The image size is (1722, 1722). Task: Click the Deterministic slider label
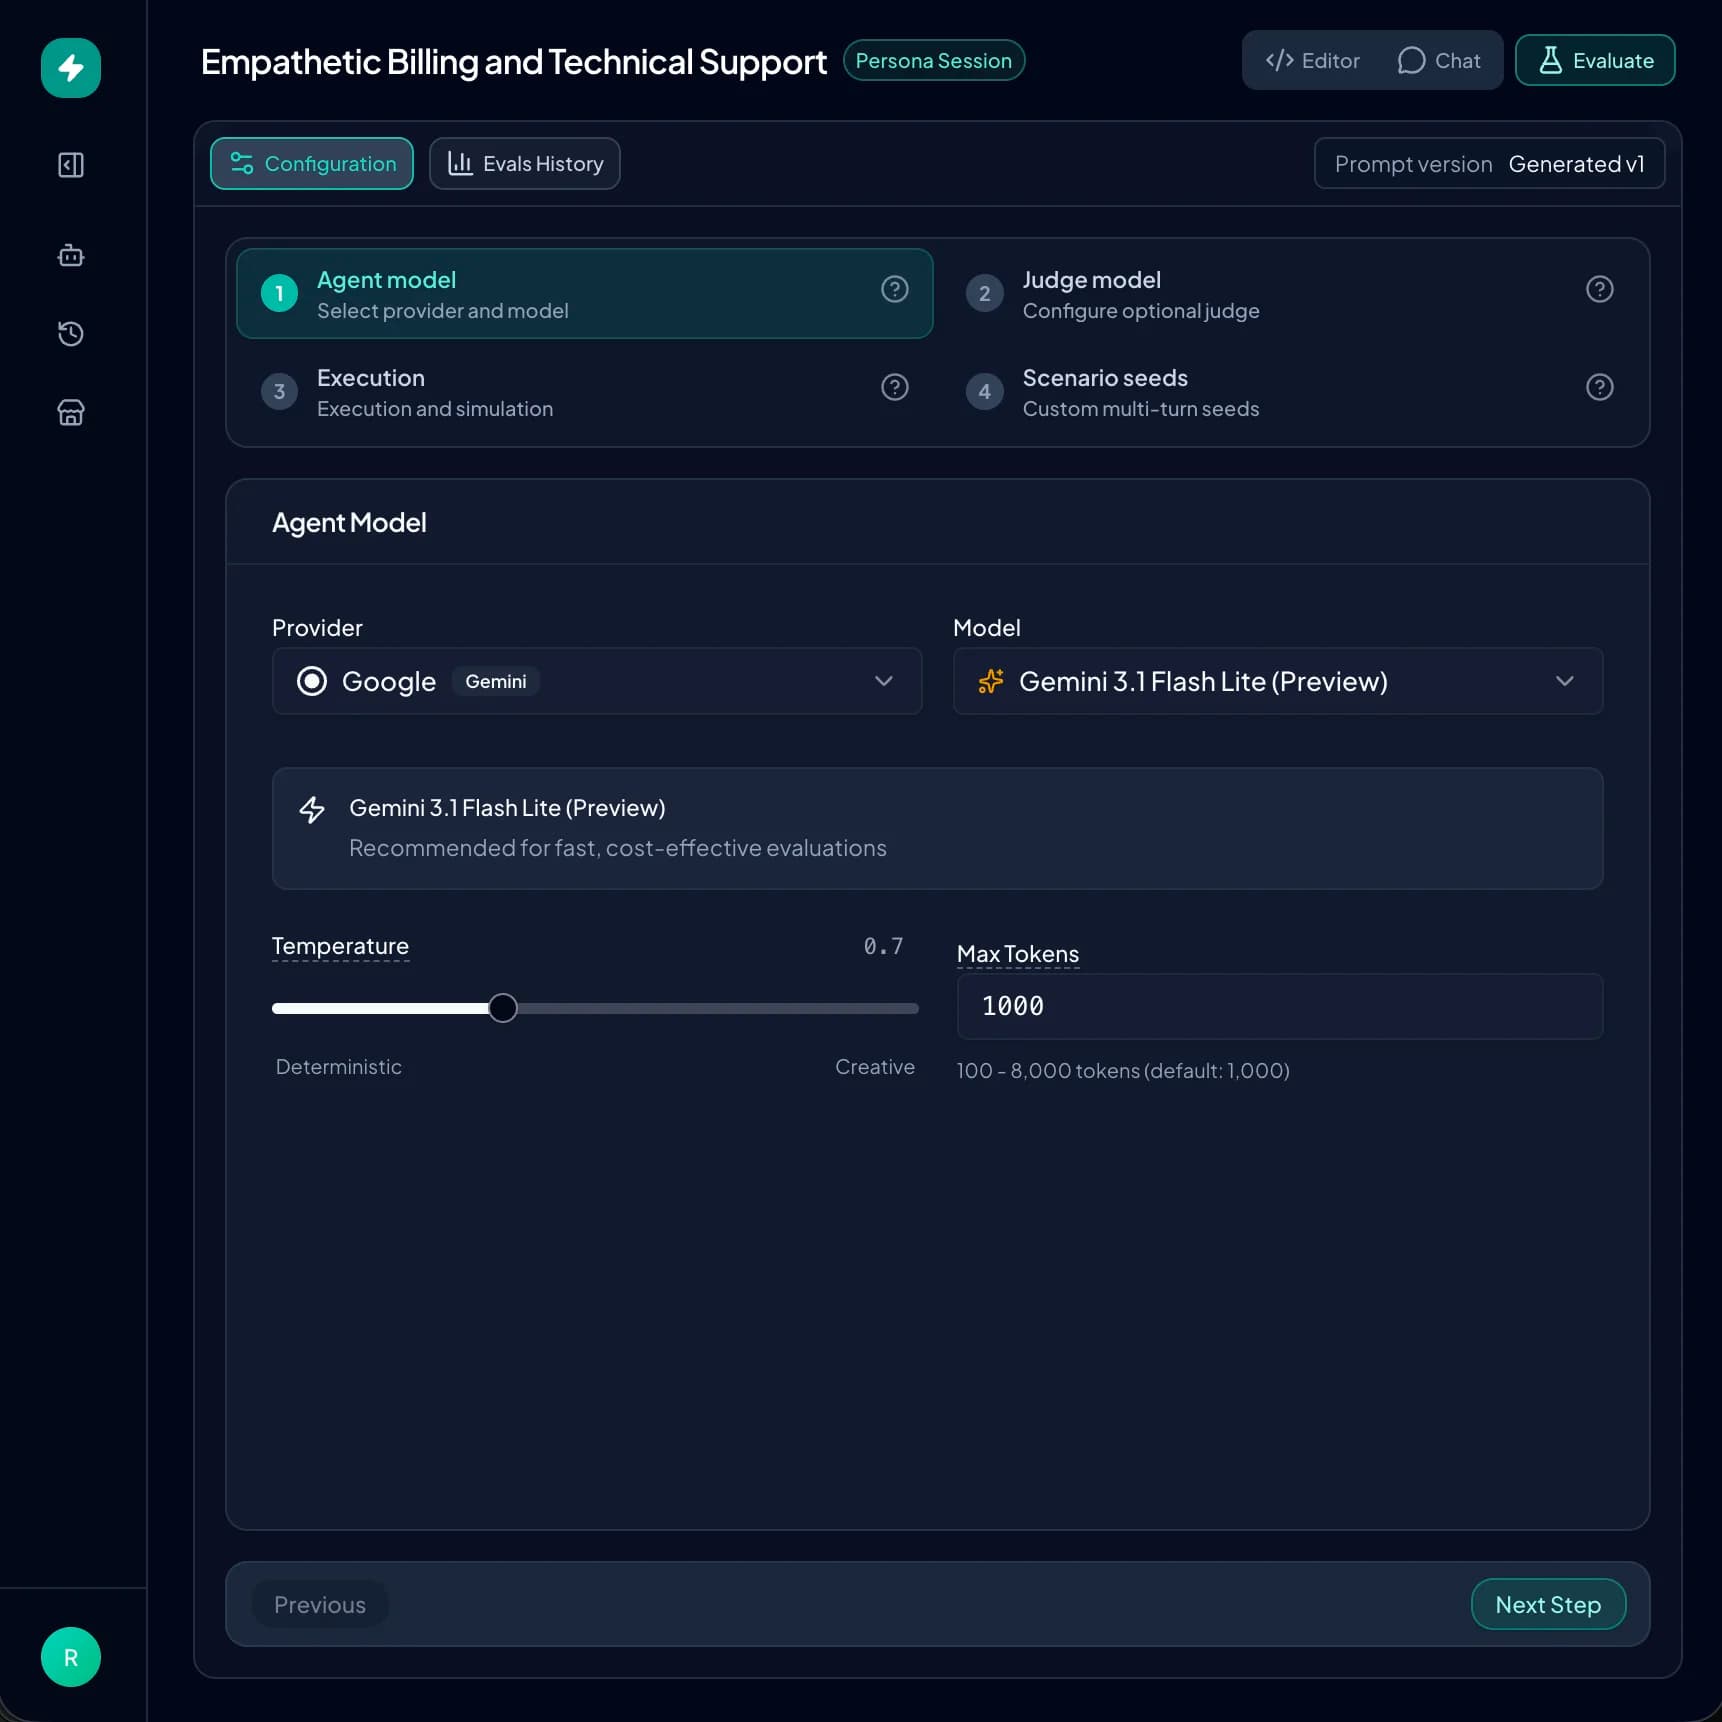tap(339, 1067)
